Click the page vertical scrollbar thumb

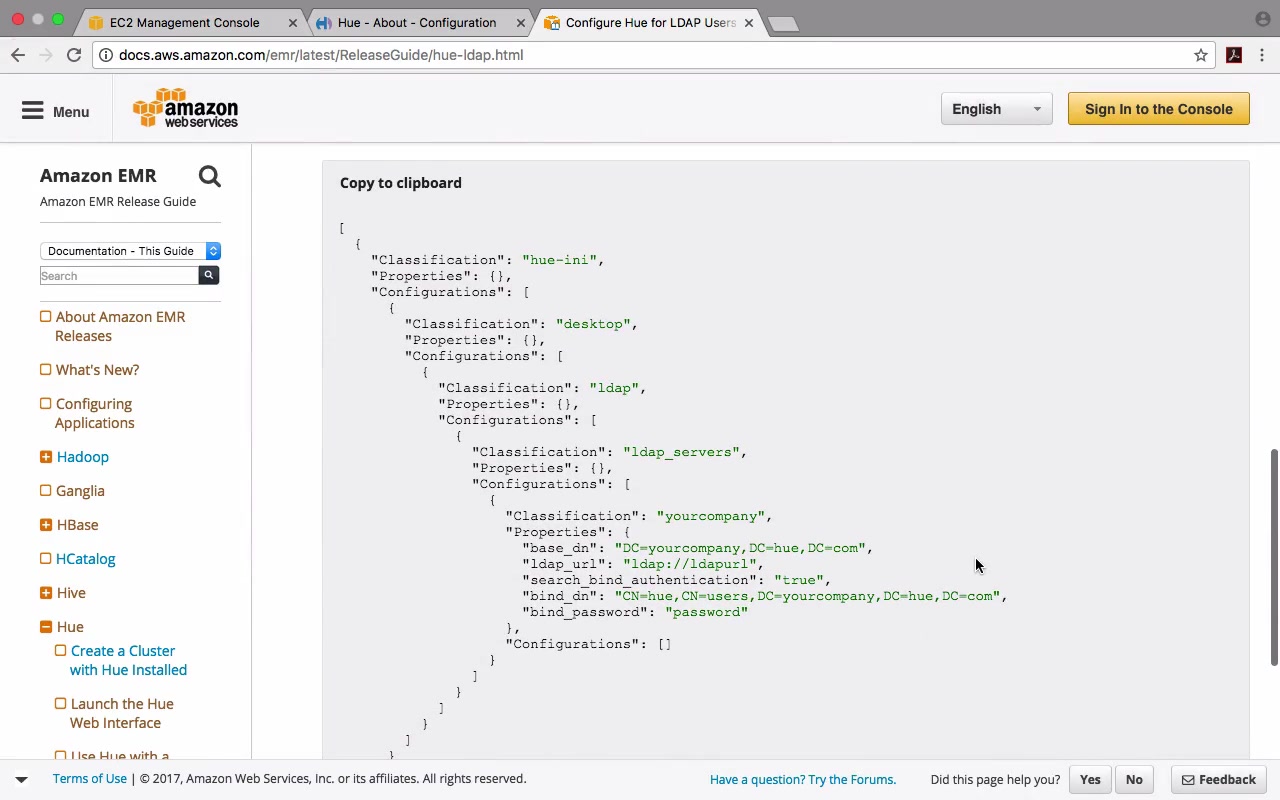click(x=1273, y=557)
